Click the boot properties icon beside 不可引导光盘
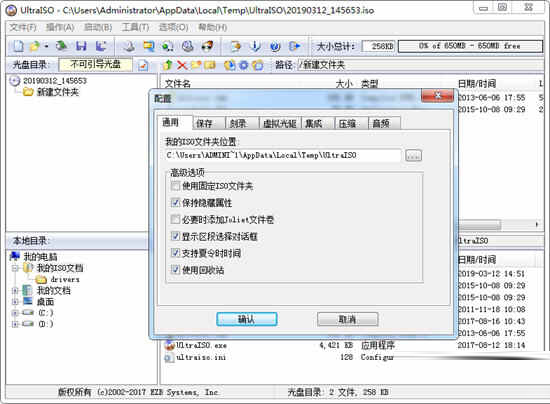Image resolution: width=550 pixels, height=404 pixels. [x=143, y=65]
